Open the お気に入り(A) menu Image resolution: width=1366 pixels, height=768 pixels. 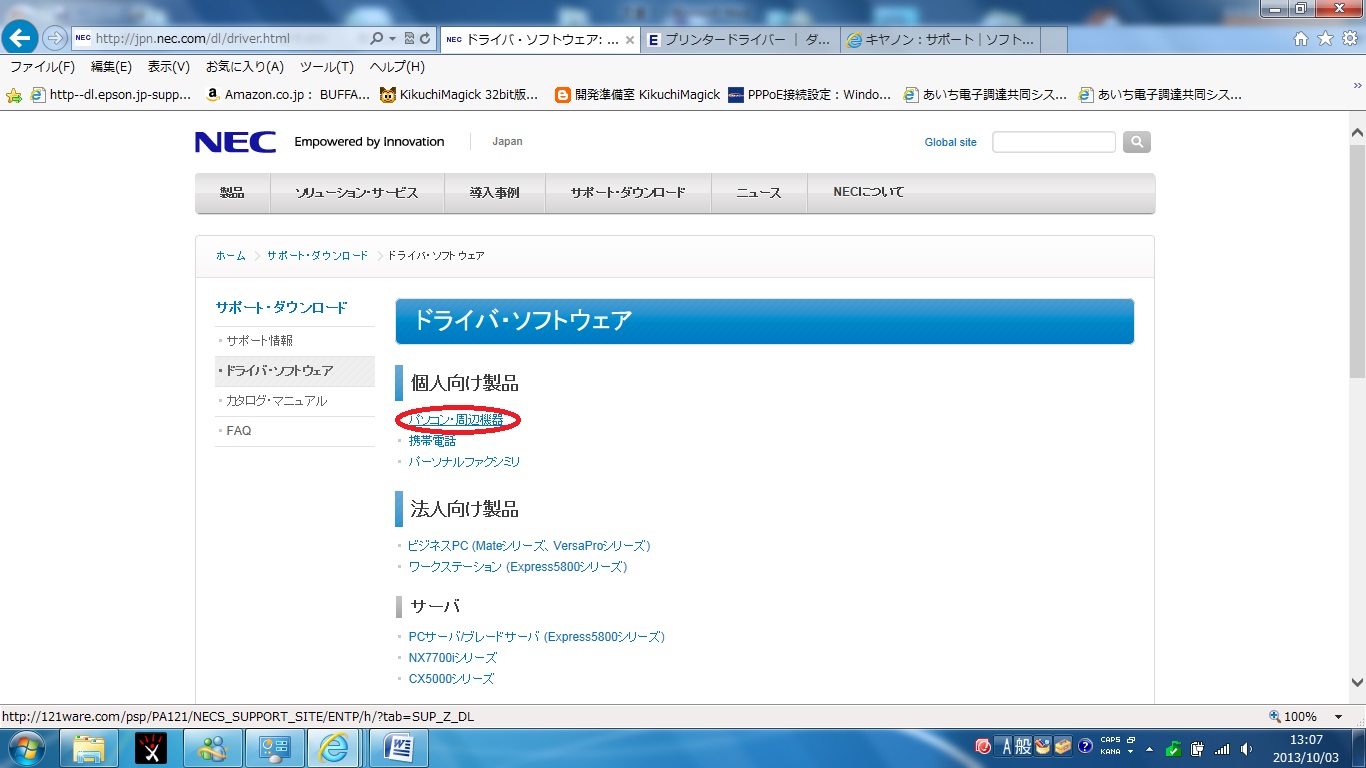pos(245,67)
